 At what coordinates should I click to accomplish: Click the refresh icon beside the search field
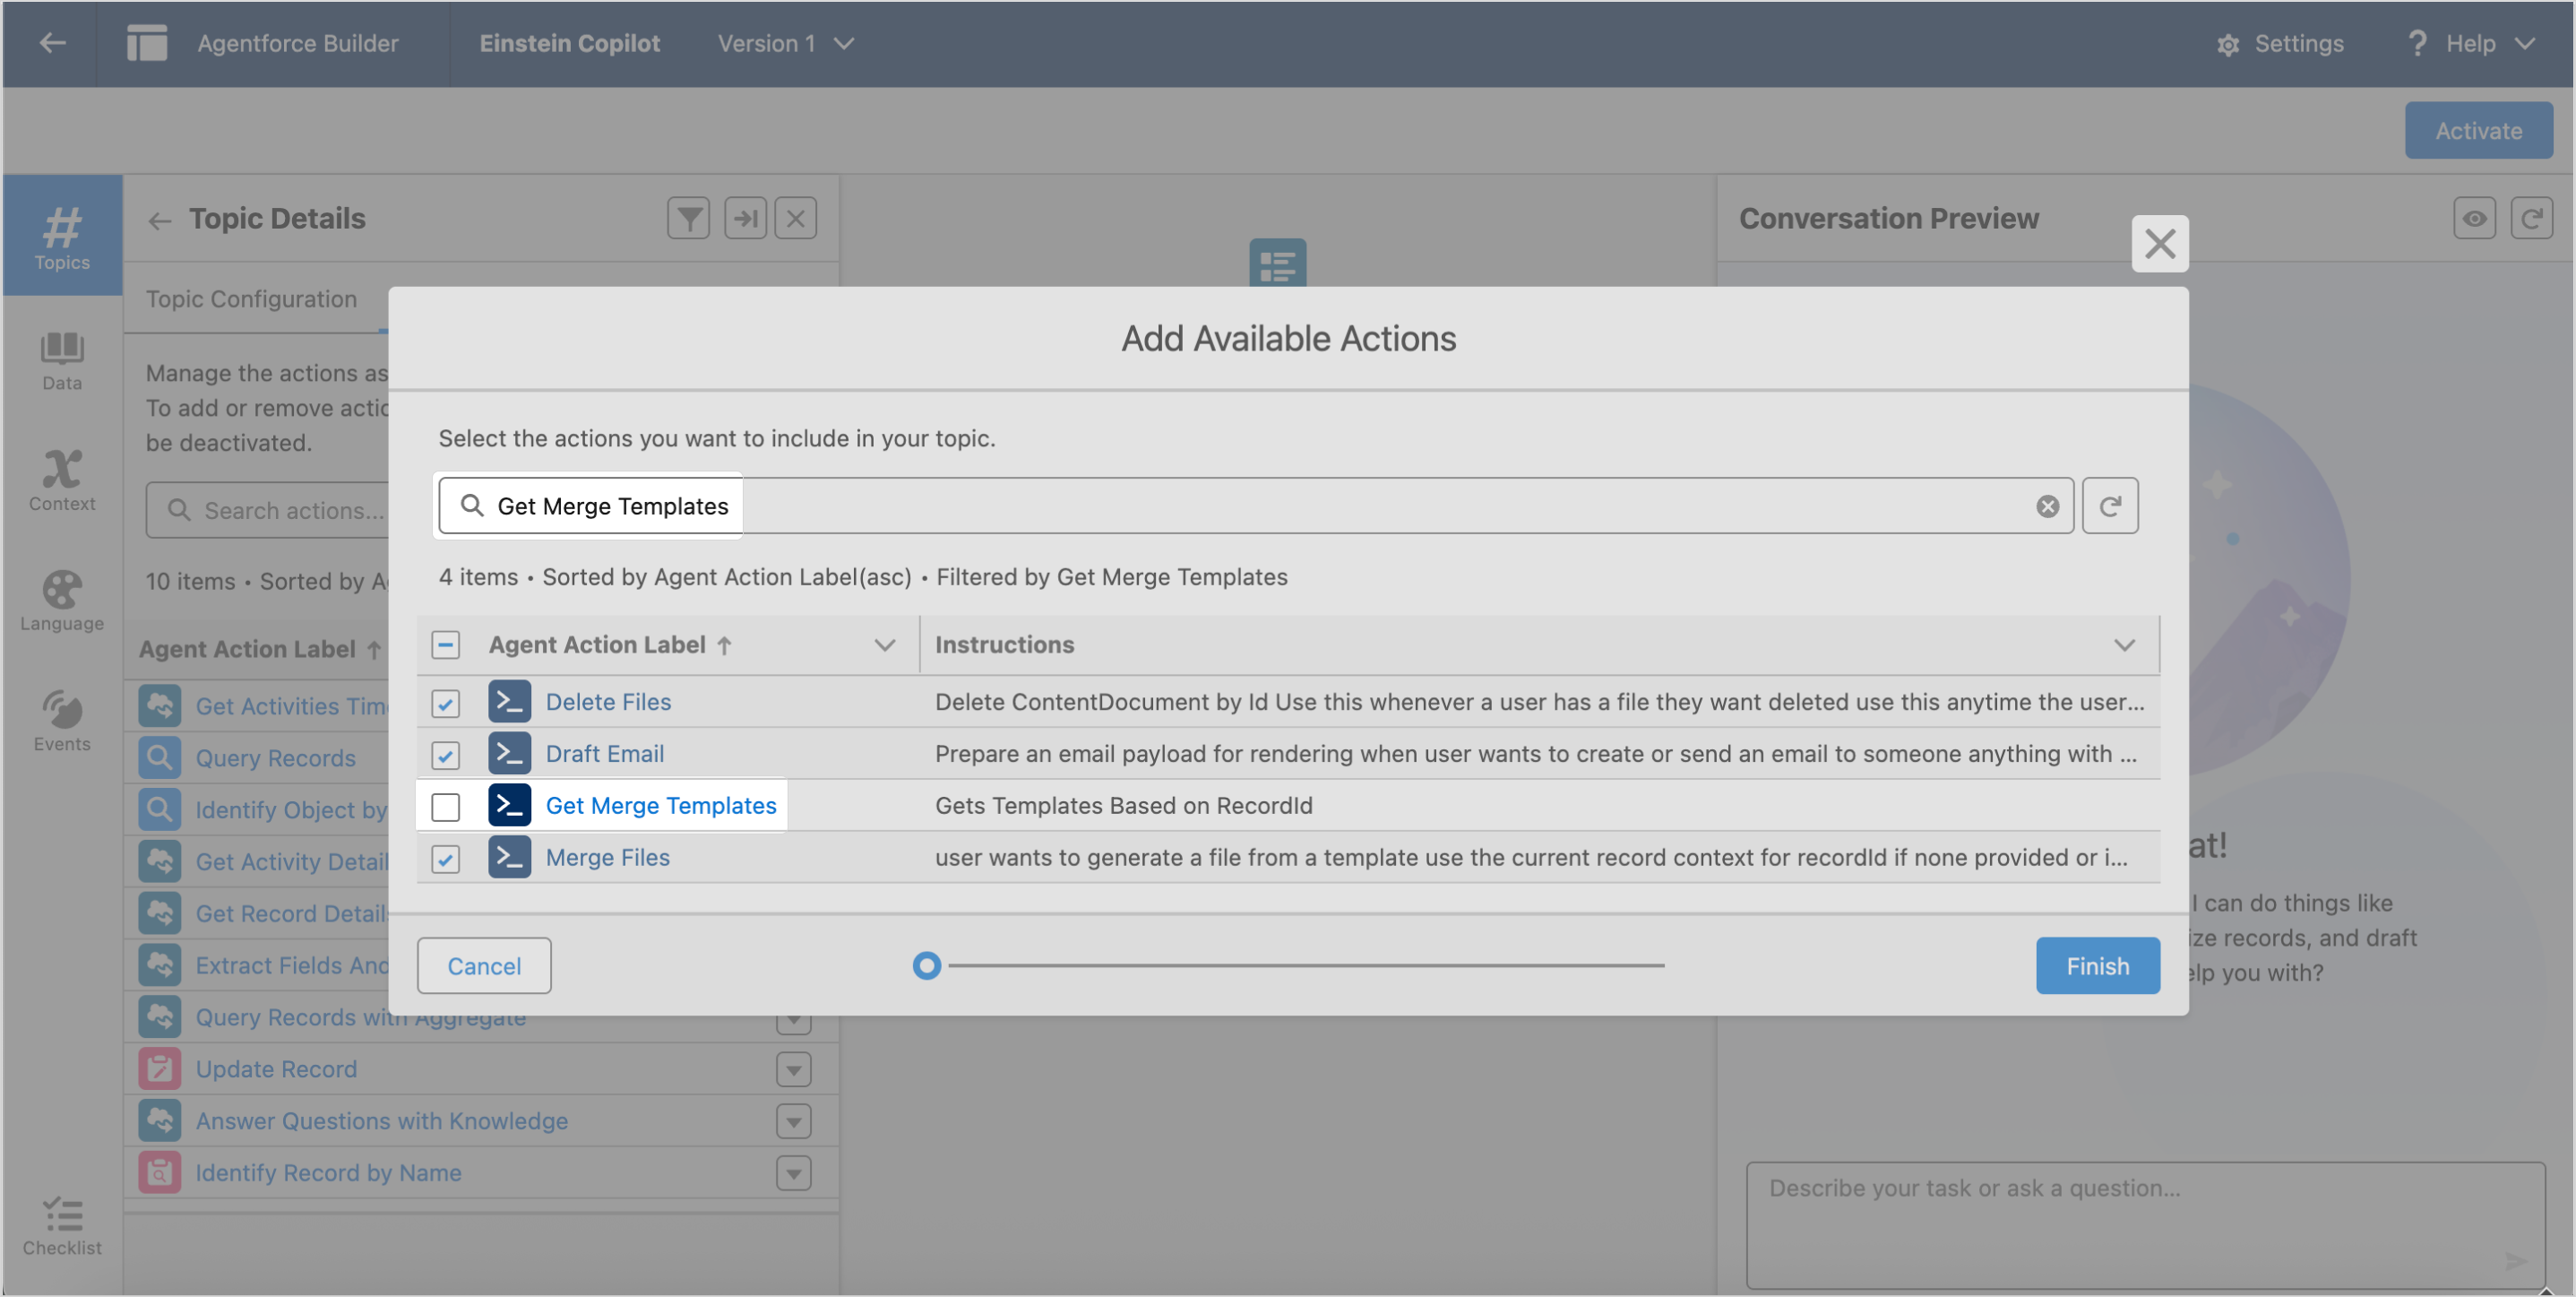click(2110, 506)
